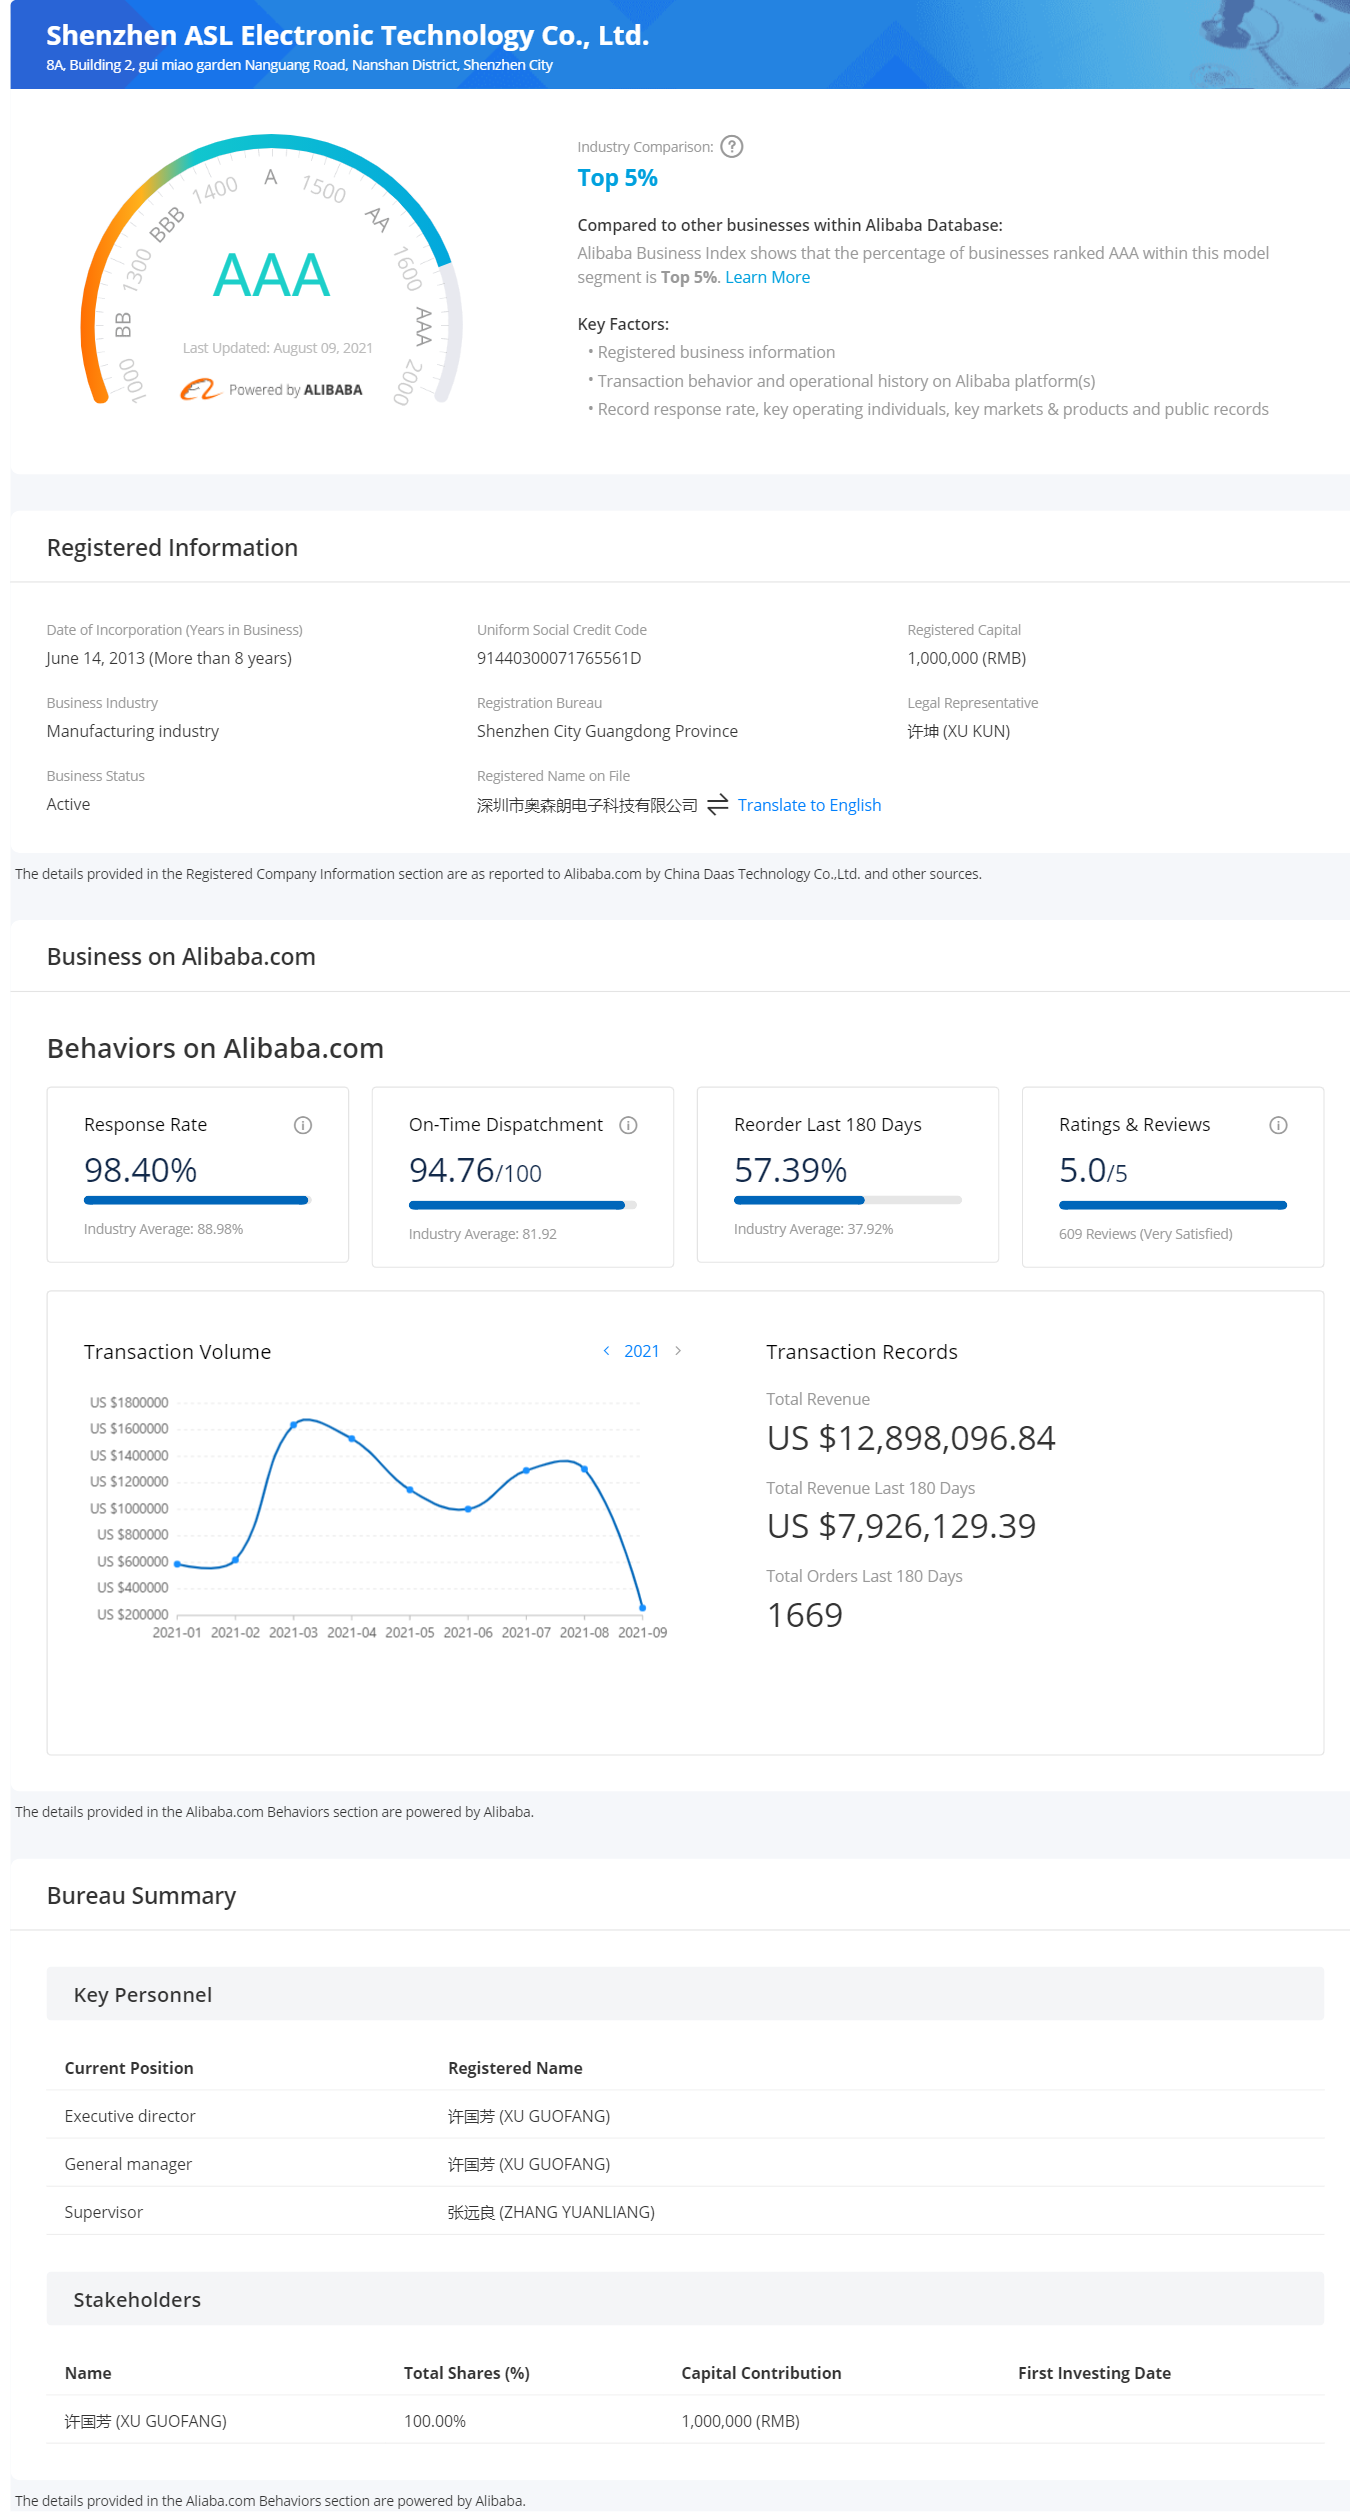Viewport: 1350px width, 2512px height.
Task: Click the translate swap arrows icon
Action: [717, 805]
